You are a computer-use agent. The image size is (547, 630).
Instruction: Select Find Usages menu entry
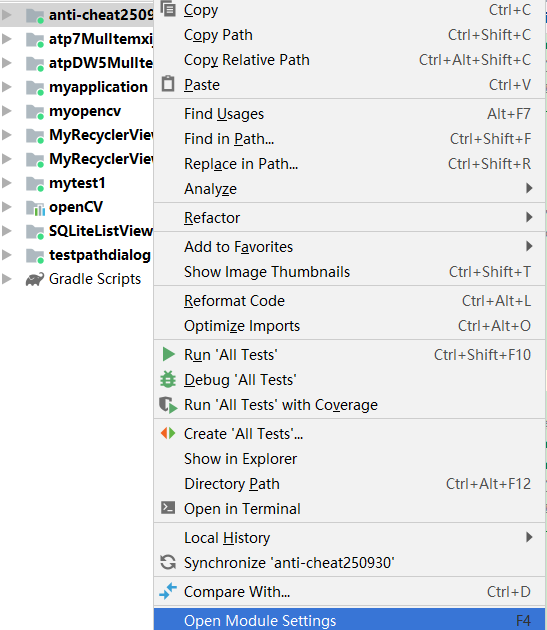point(349,113)
